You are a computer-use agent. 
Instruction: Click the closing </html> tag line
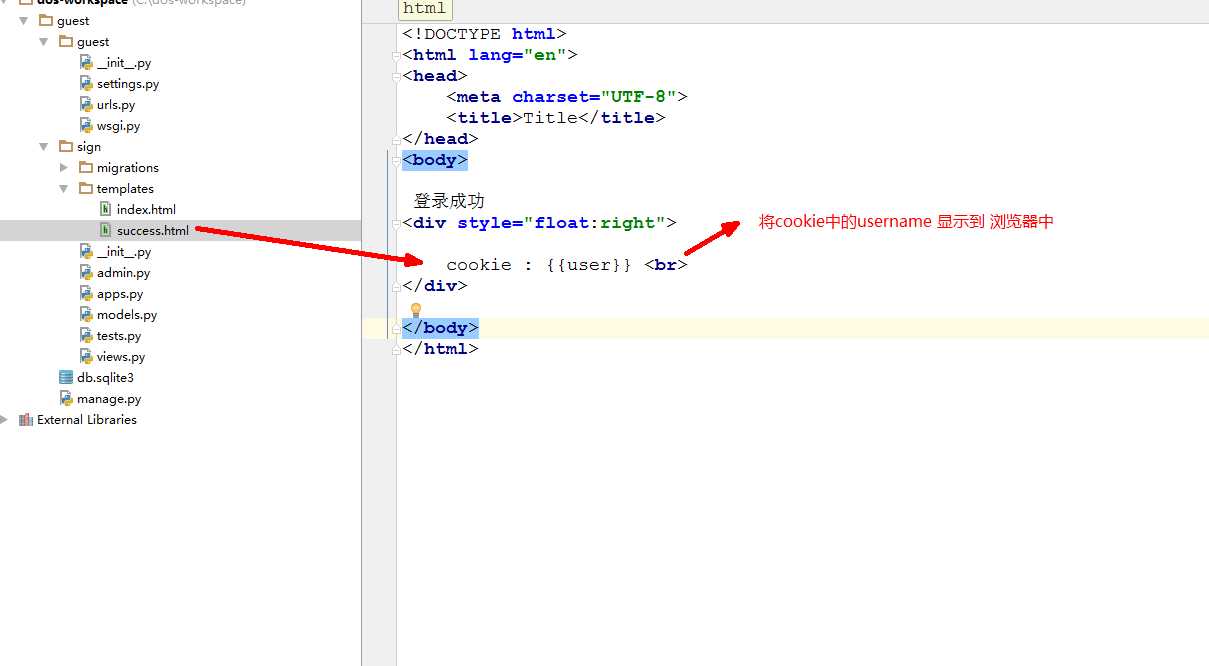[440, 349]
